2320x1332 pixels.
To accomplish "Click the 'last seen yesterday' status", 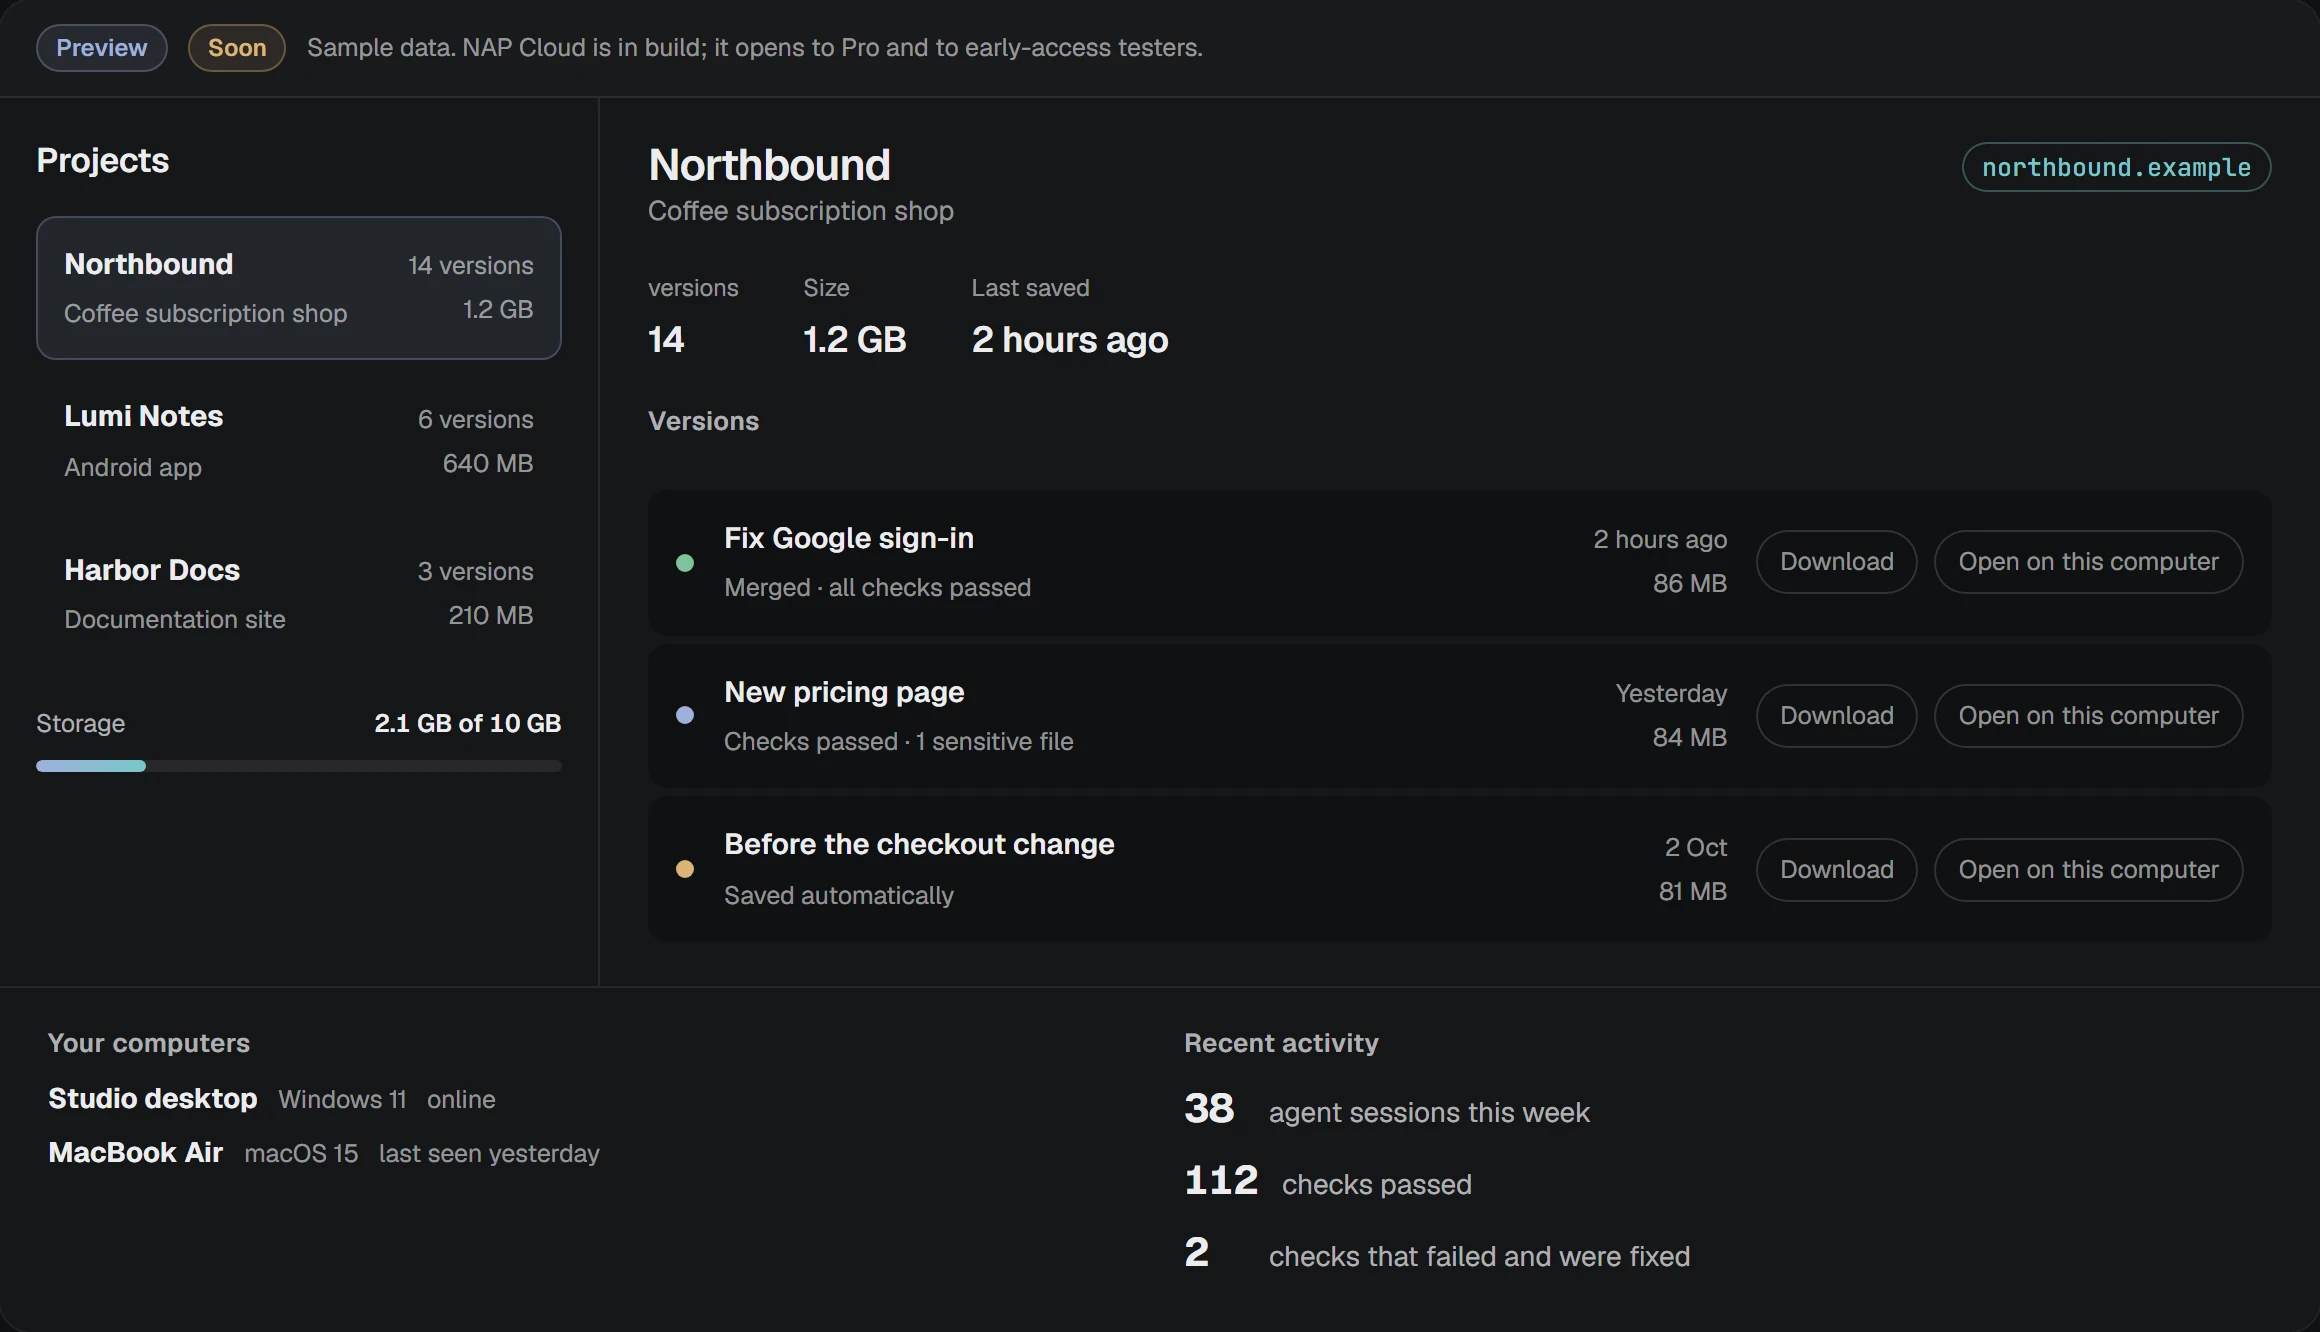I will coord(489,1153).
